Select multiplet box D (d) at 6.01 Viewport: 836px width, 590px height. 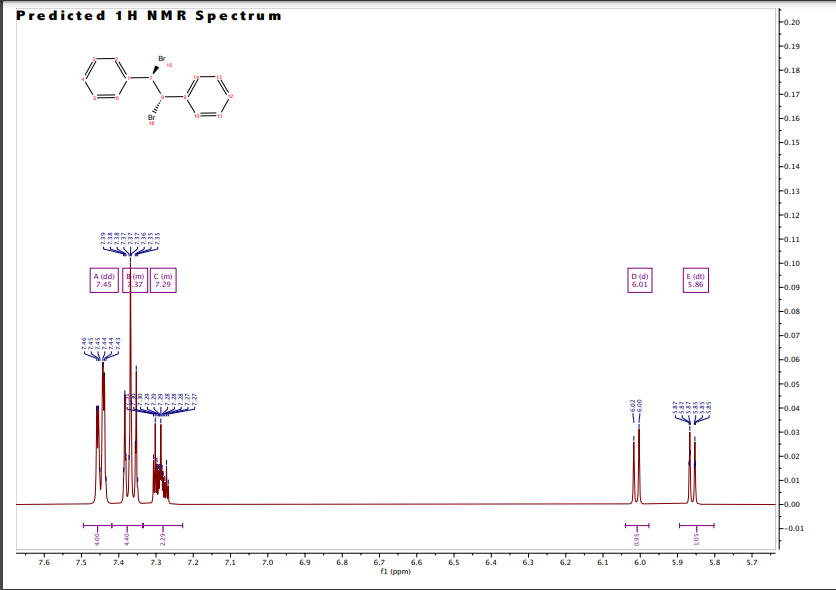pyautogui.click(x=641, y=281)
